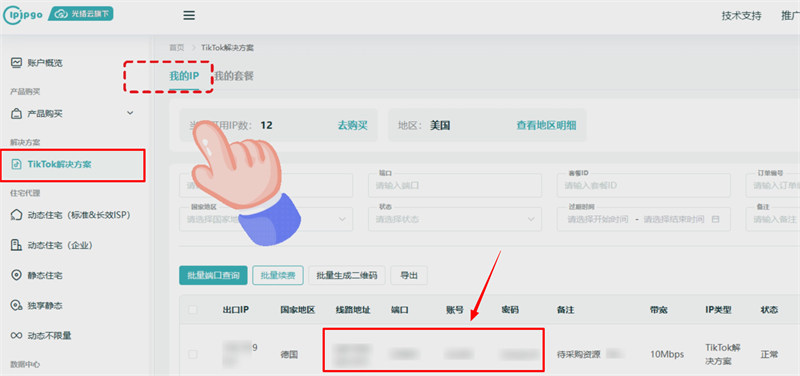Click 请选择开始时间 date field

[597, 219]
